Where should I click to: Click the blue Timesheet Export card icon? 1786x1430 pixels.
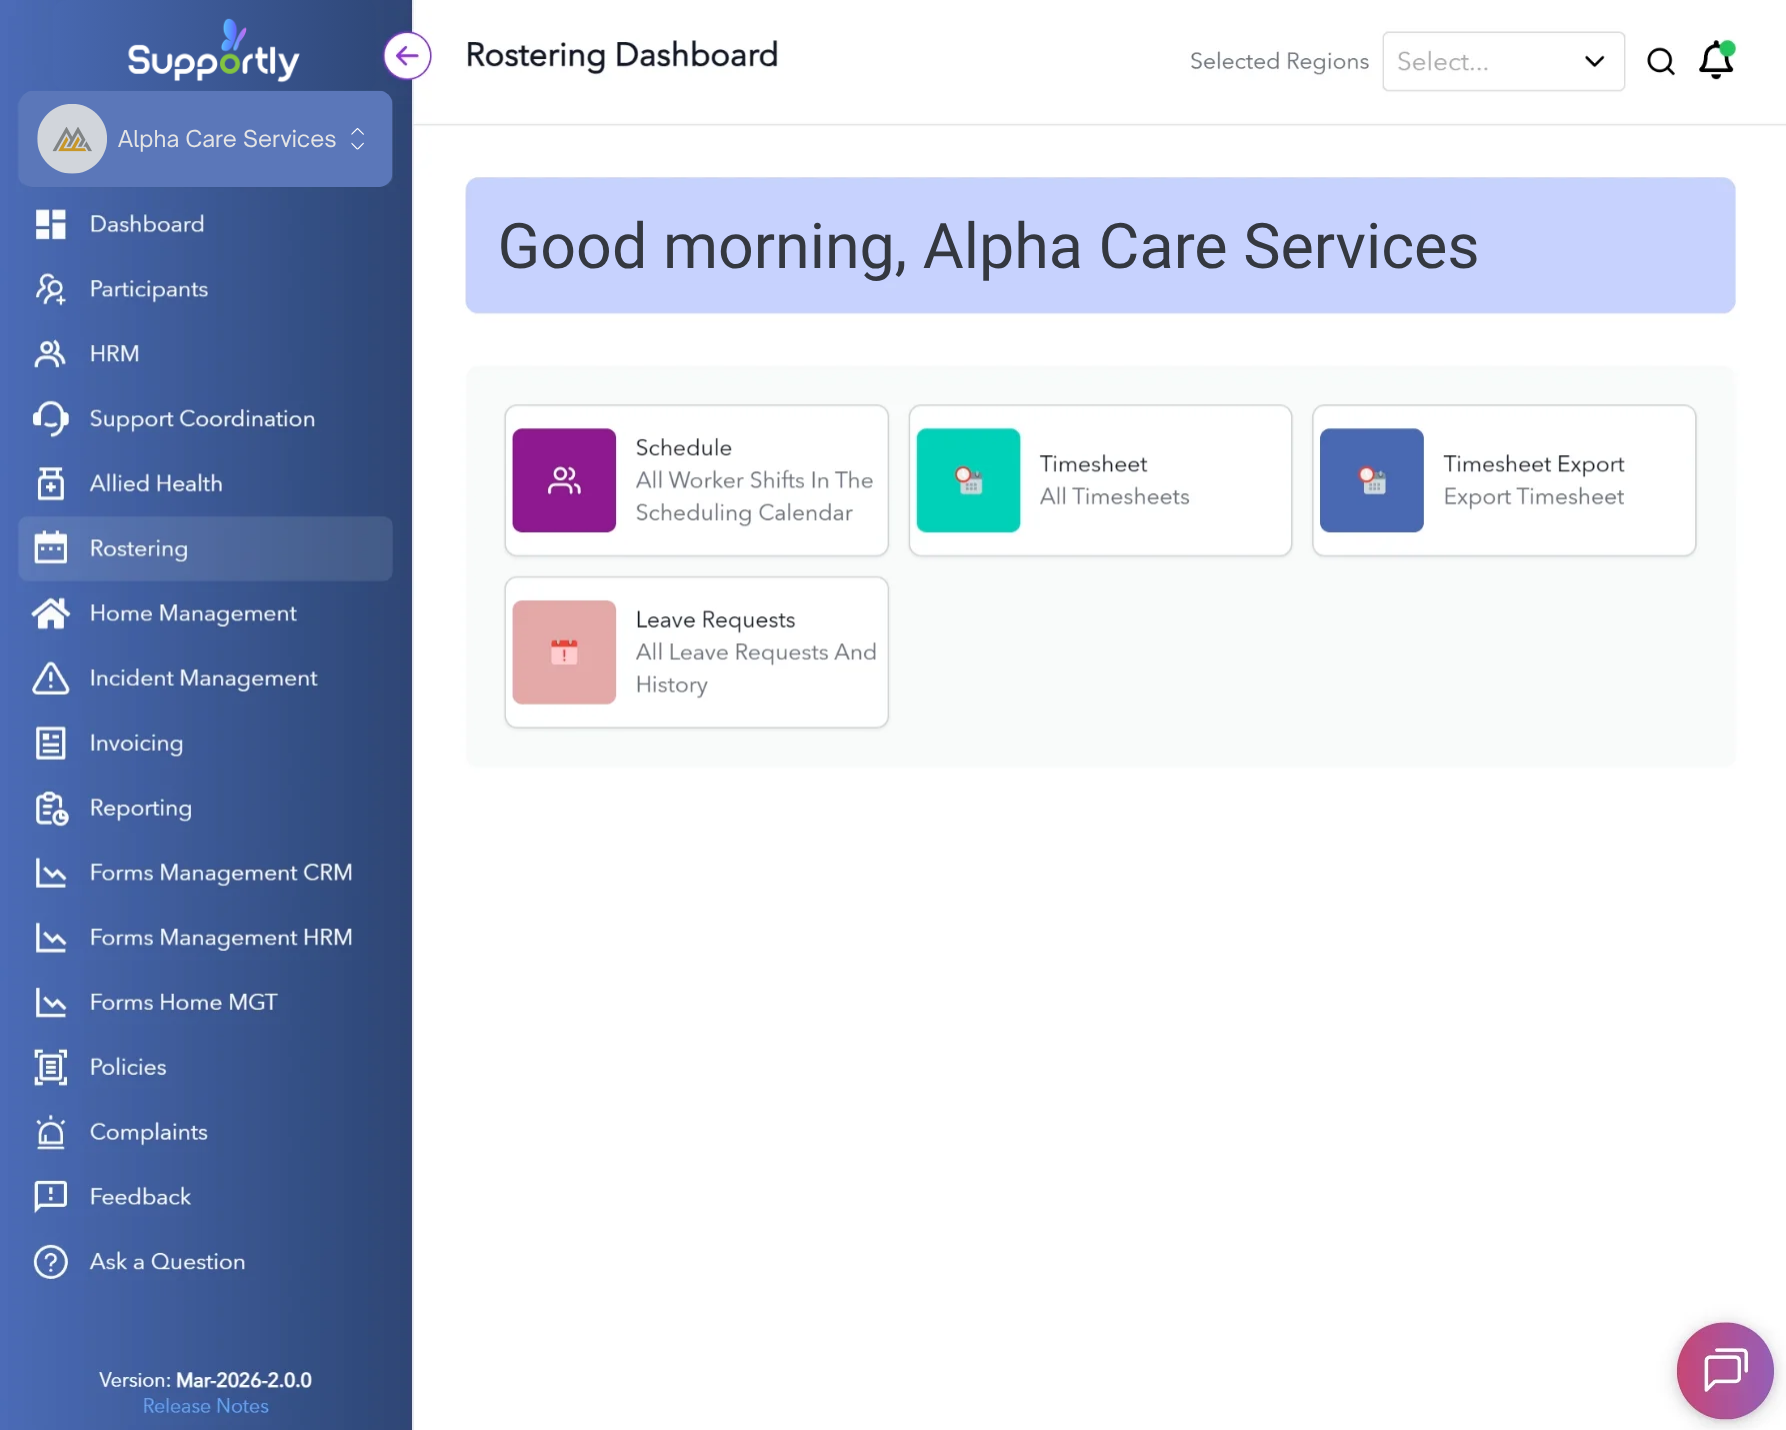tap(1372, 480)
